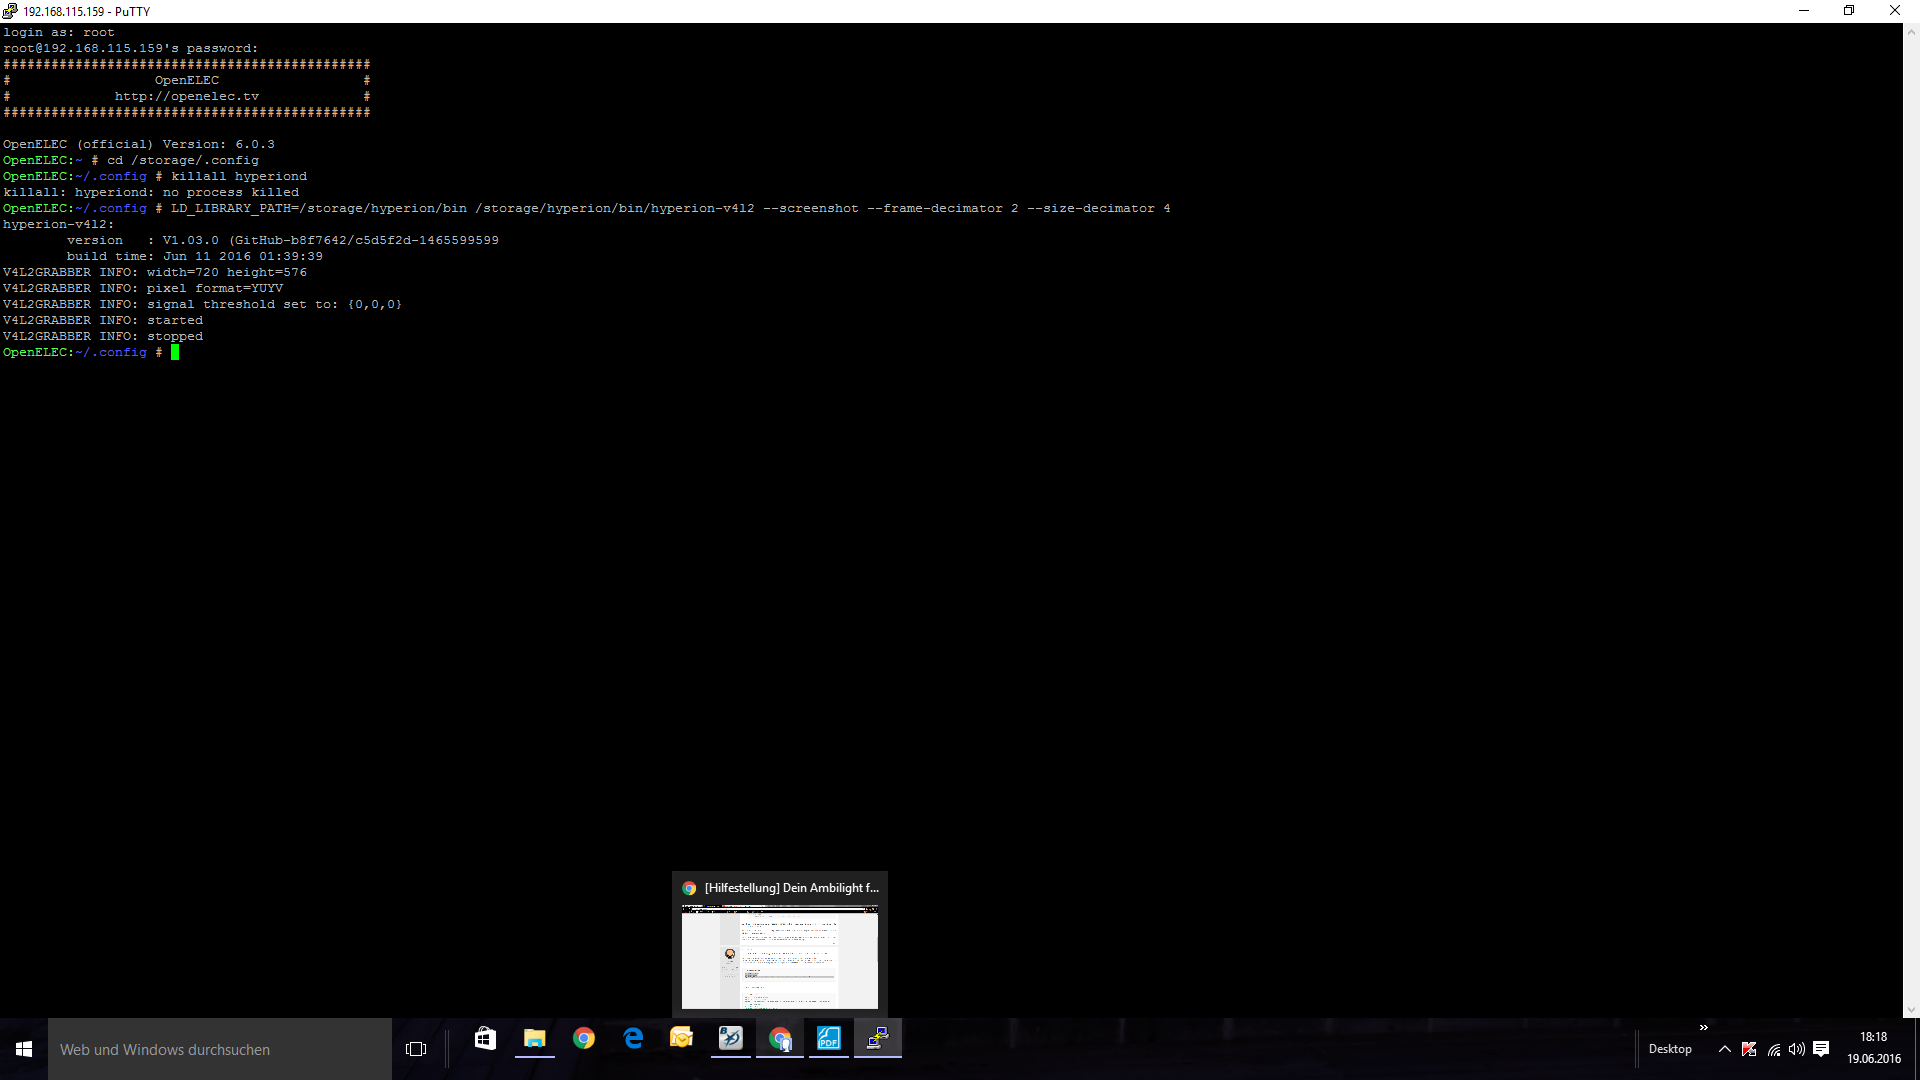Image resolution: width=1920 pixels, height=1080 pixels.
Task: Open the Windows Start menu
Action: [x=24, y=1049]
